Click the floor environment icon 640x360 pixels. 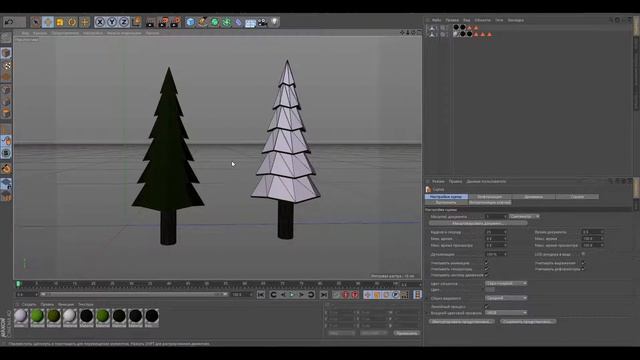coord(250,22)
